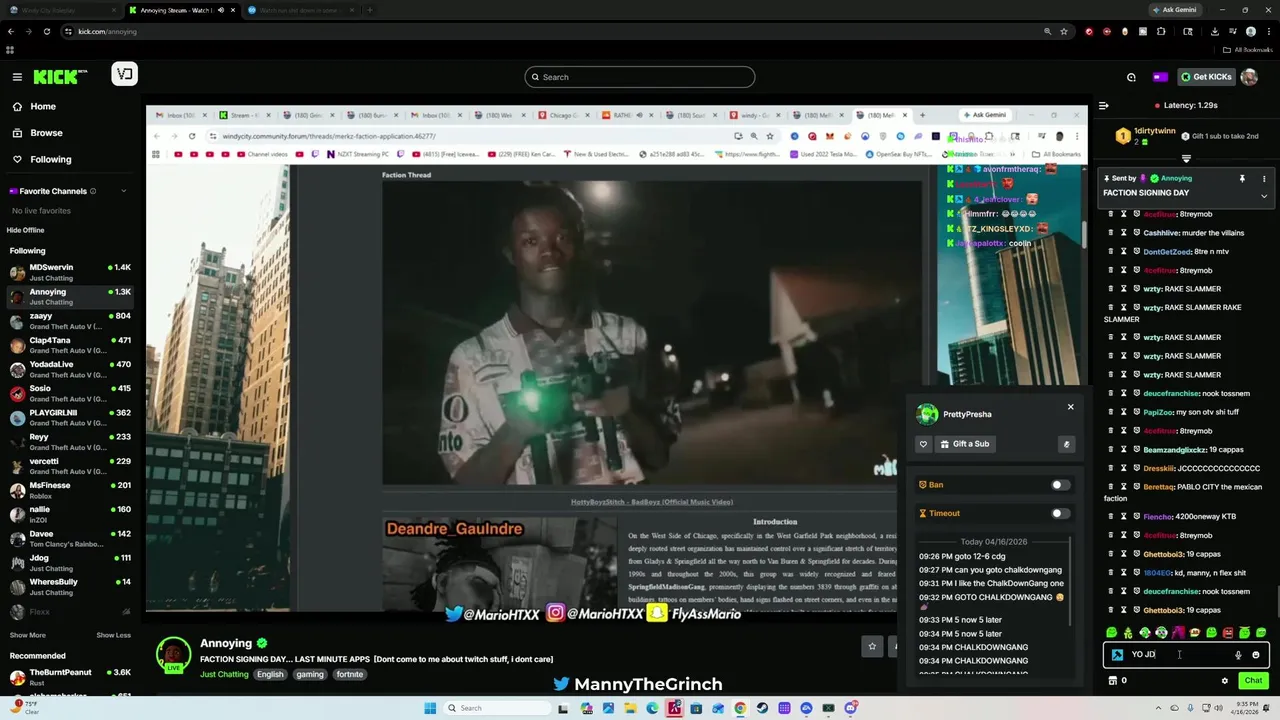Open MDSwervin channel in Following list

pyautogui.click(x=70, y=272)
